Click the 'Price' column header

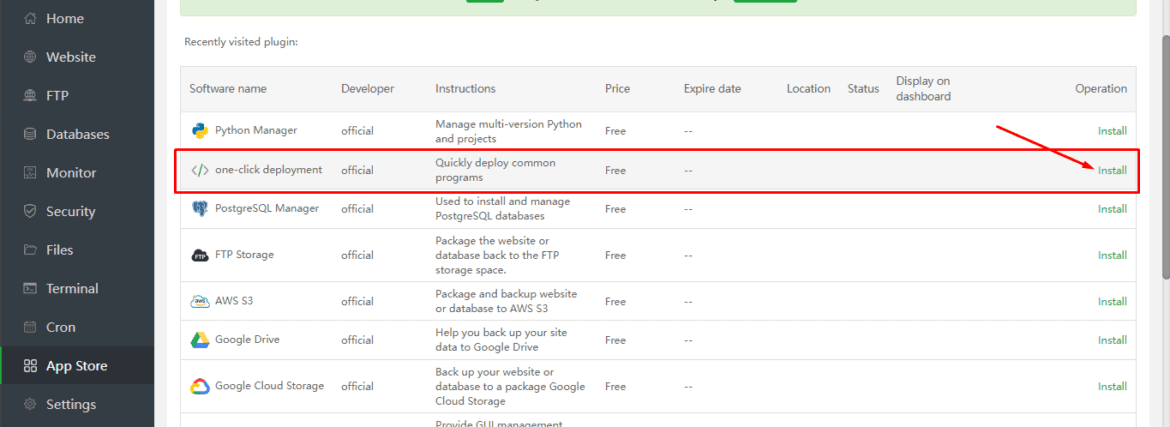click(x=618, y=89)
